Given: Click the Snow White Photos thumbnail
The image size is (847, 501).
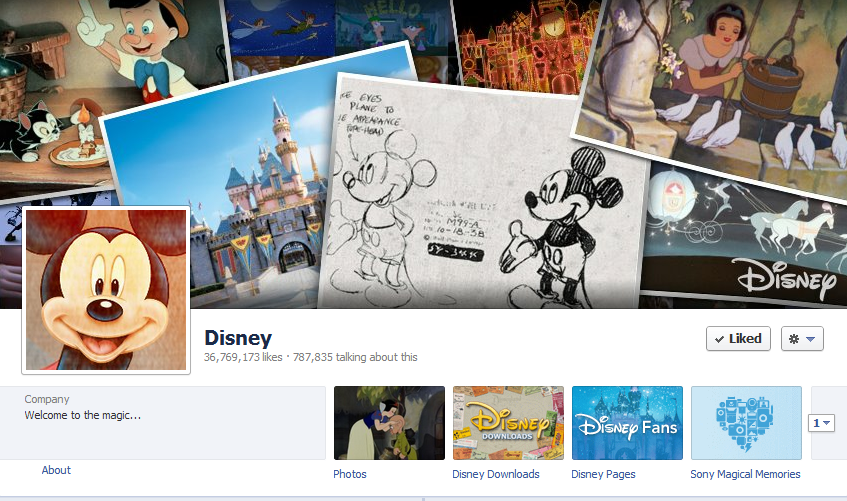Looking at the screenshot, I should [389, 423].
